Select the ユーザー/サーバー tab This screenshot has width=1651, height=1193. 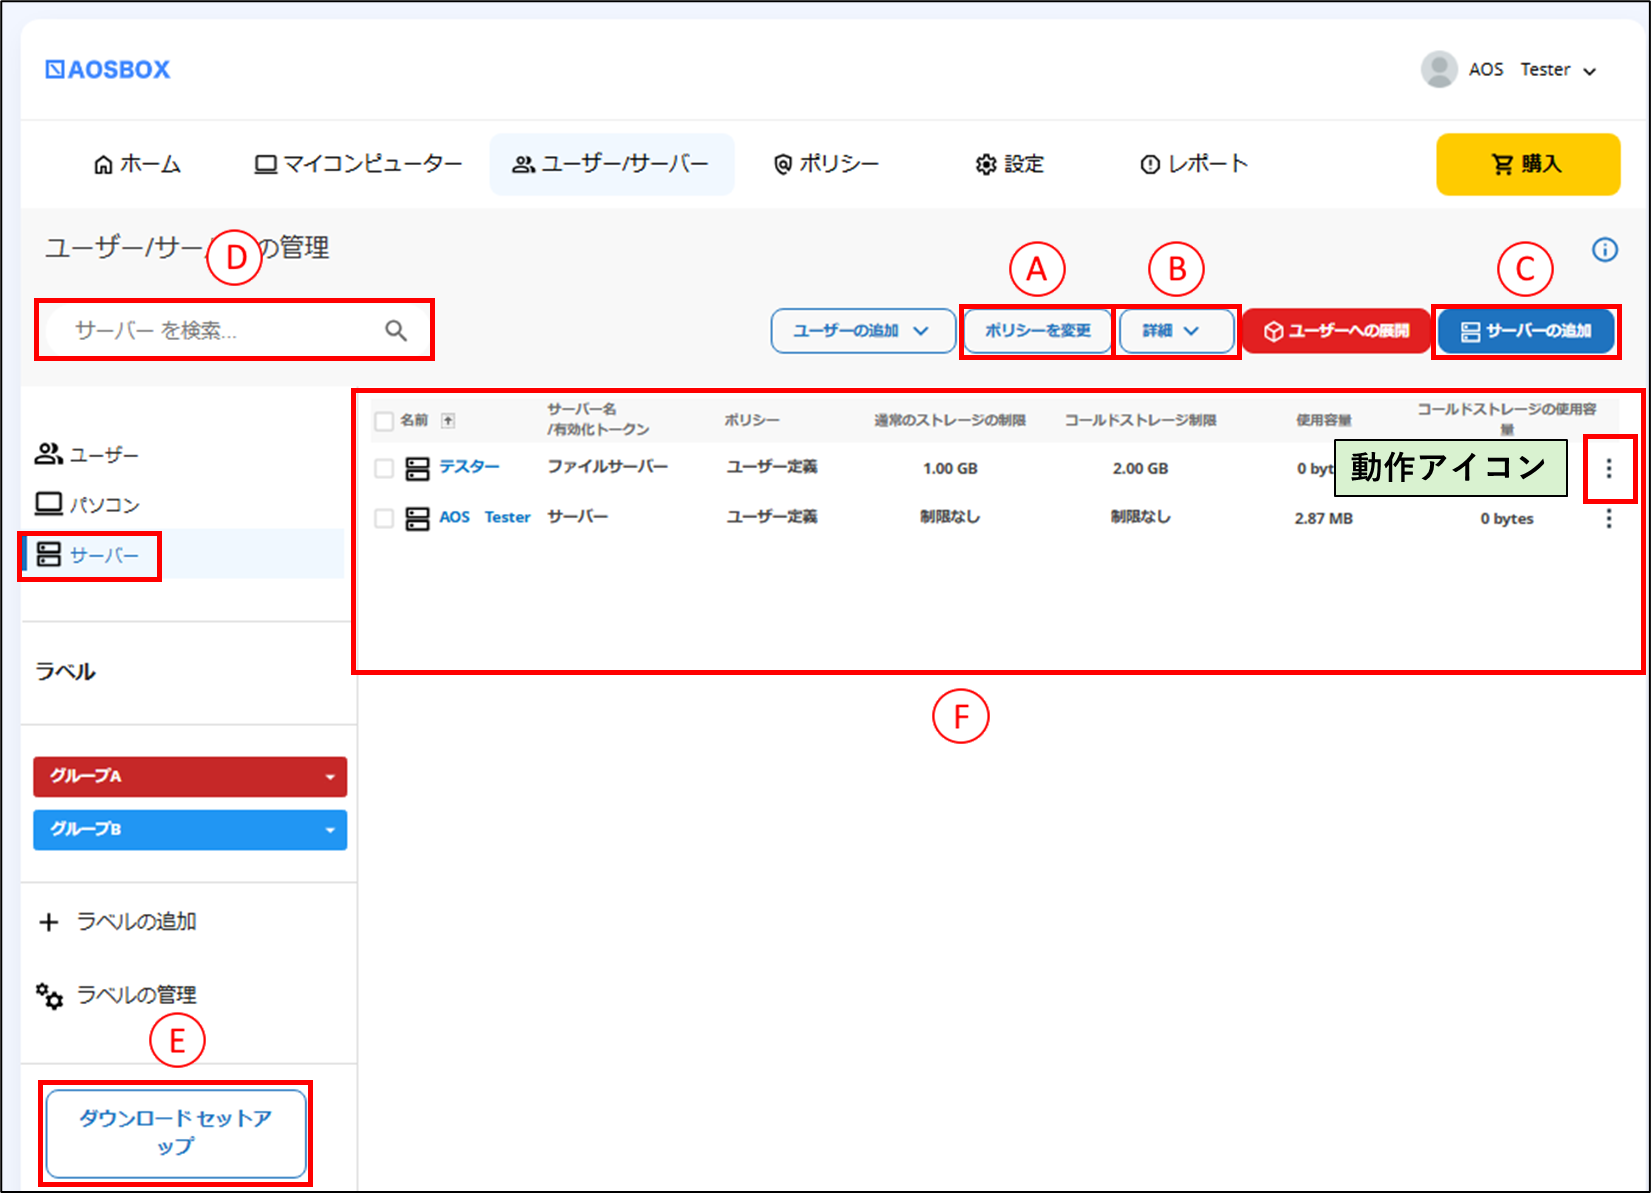click(611, 164)
